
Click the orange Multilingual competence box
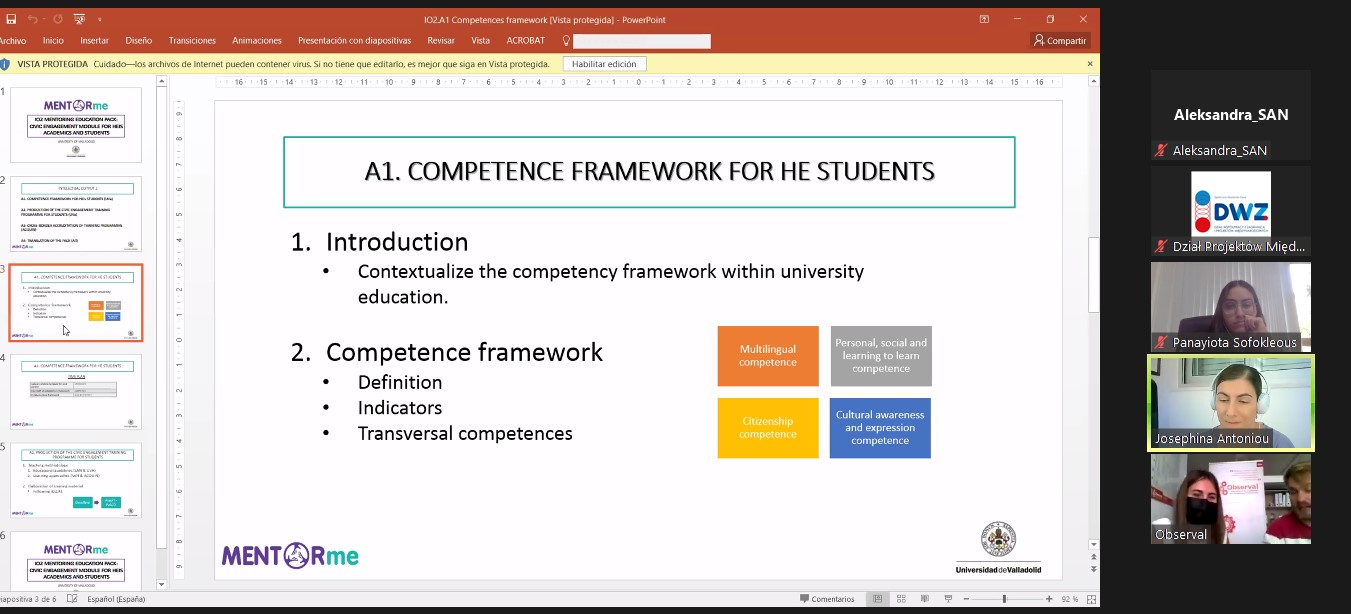tap(768, 356)
